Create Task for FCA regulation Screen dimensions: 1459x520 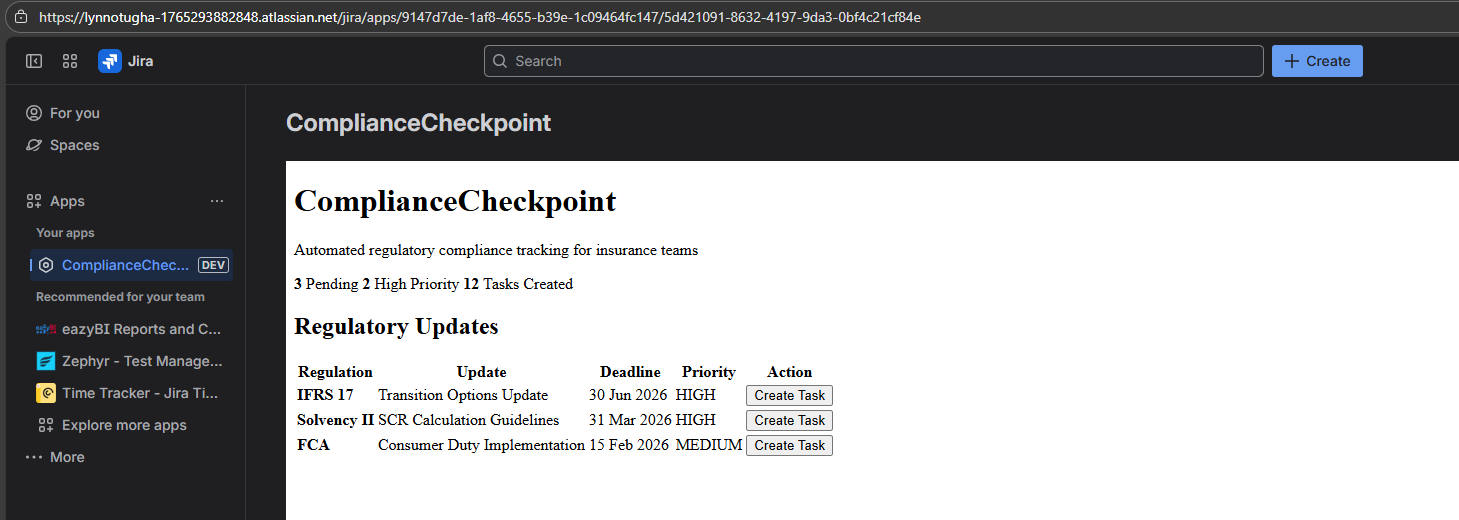pyautogui.click(x=789, y=446)
